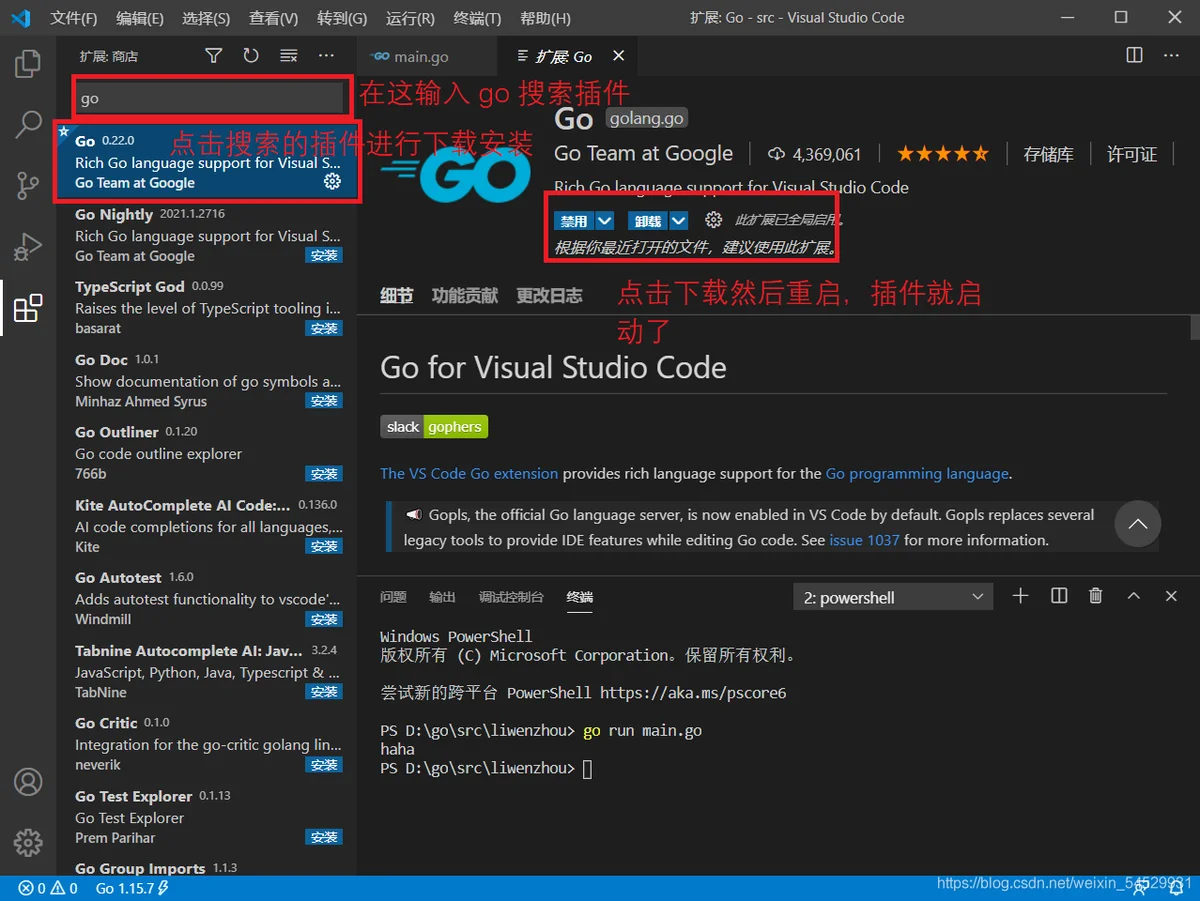Install the Go Critic extension
The width and height of the screenshot is (1200, 901).
(x=324, y=765)
